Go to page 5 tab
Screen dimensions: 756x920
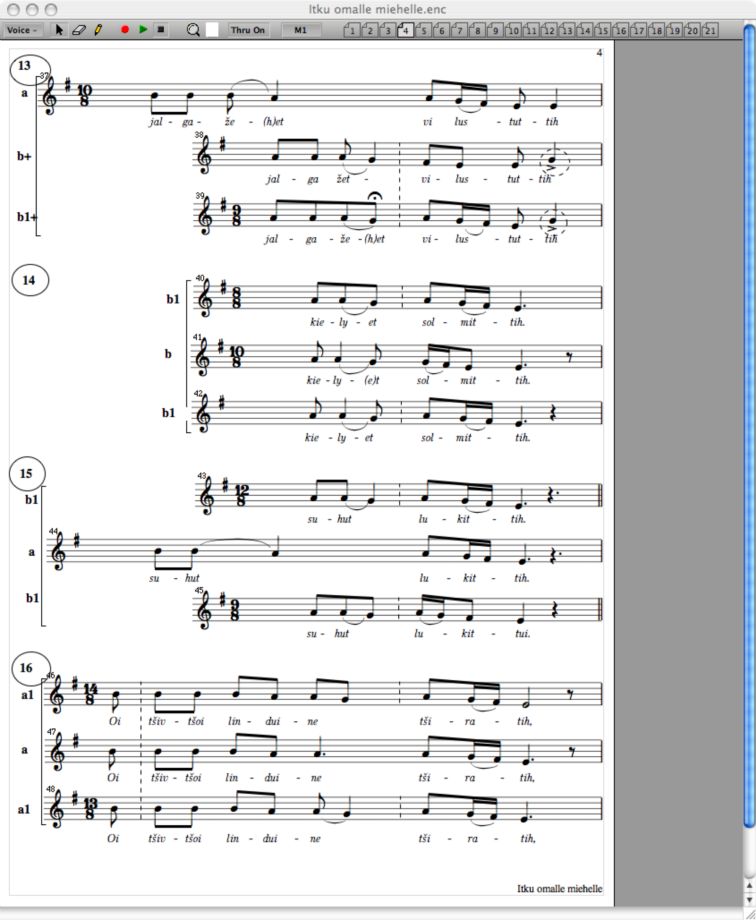423,30
